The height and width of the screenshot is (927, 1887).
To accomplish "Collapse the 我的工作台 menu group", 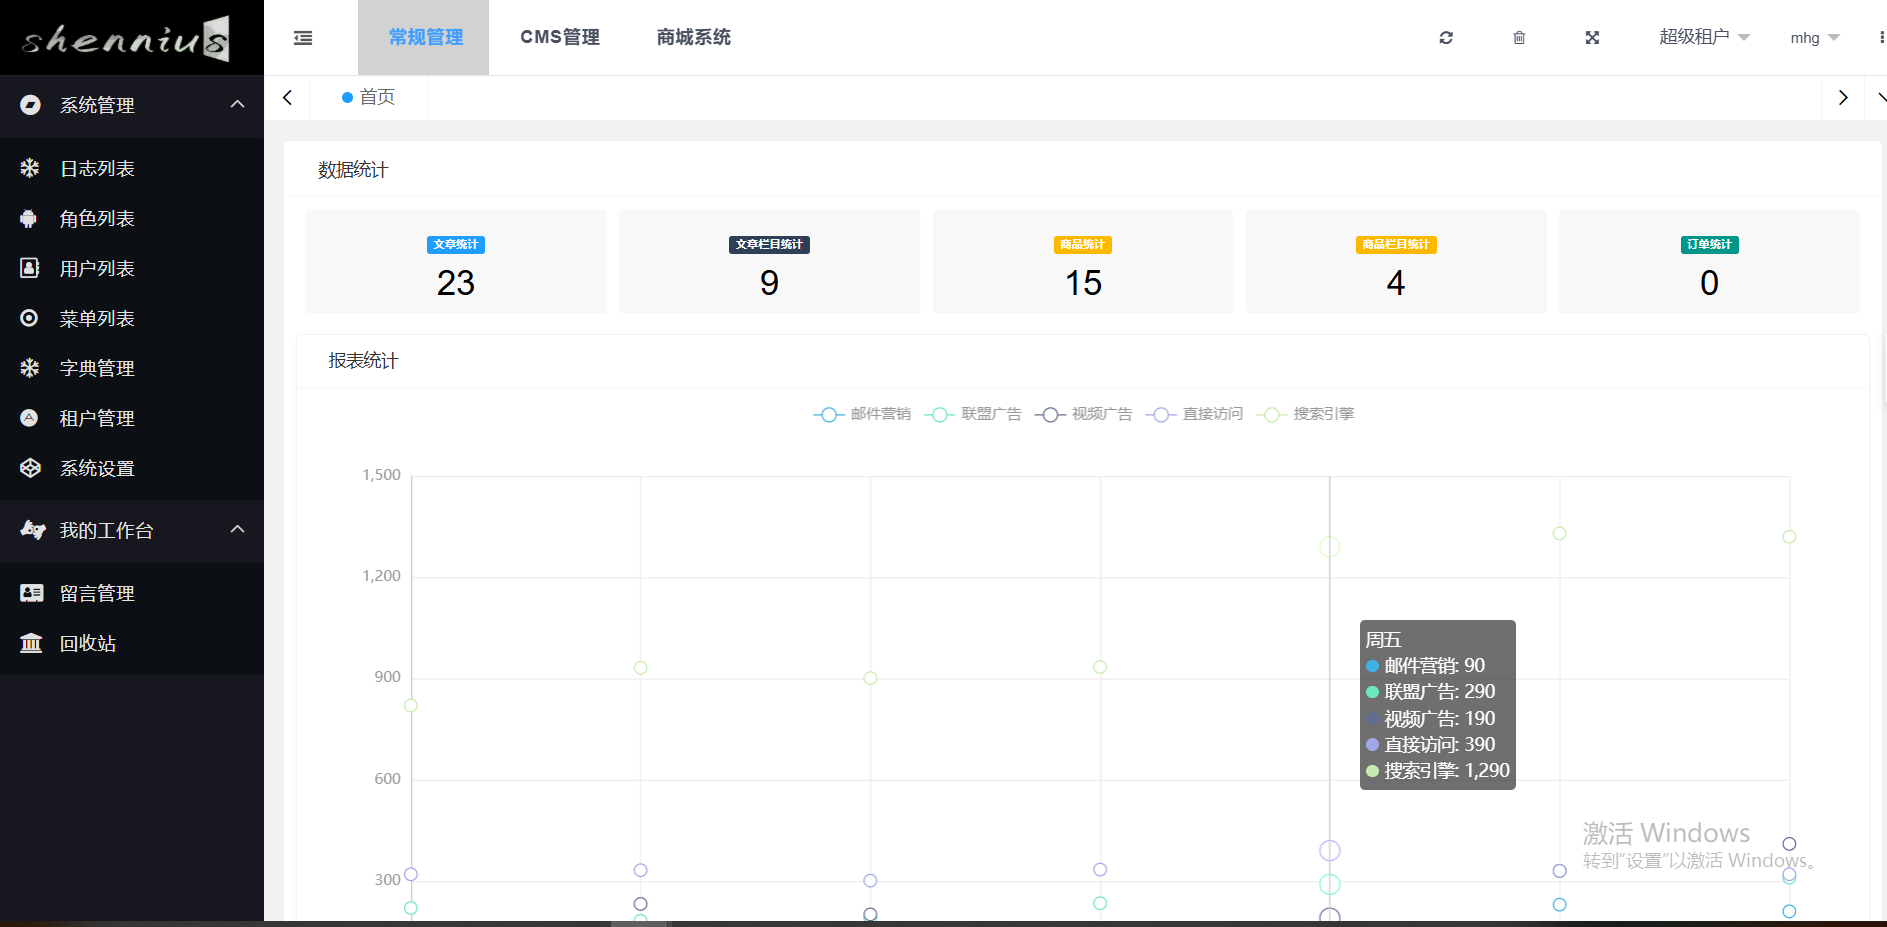I will [x=237, y=529].
